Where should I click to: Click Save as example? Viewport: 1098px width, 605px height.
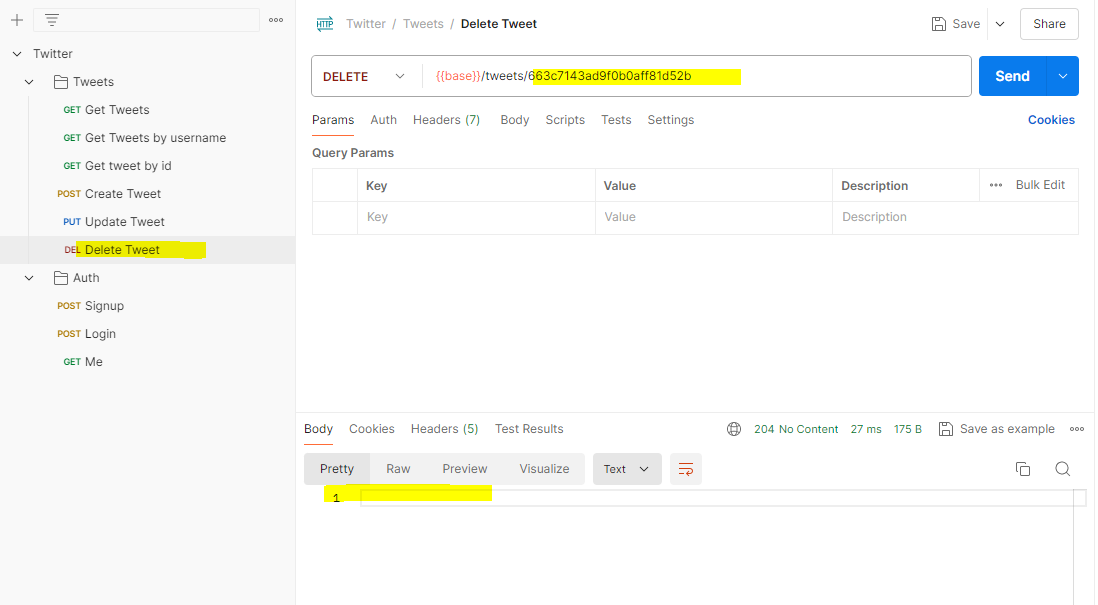coord(996,429)
